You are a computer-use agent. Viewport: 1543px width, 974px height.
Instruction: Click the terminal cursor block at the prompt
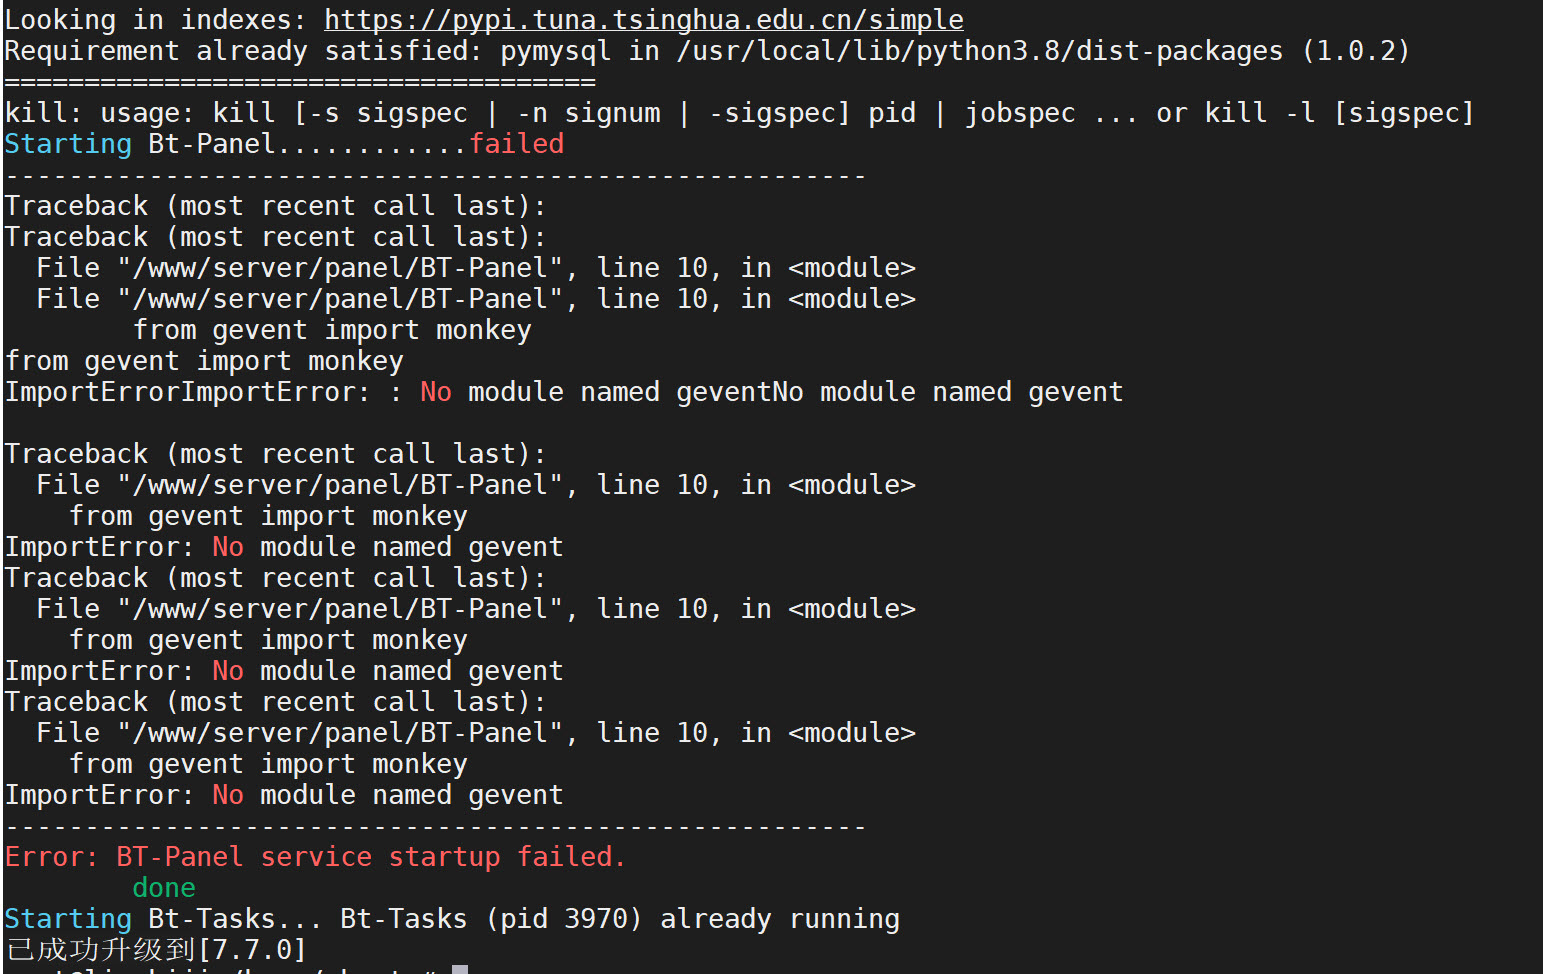click(460, 969)
